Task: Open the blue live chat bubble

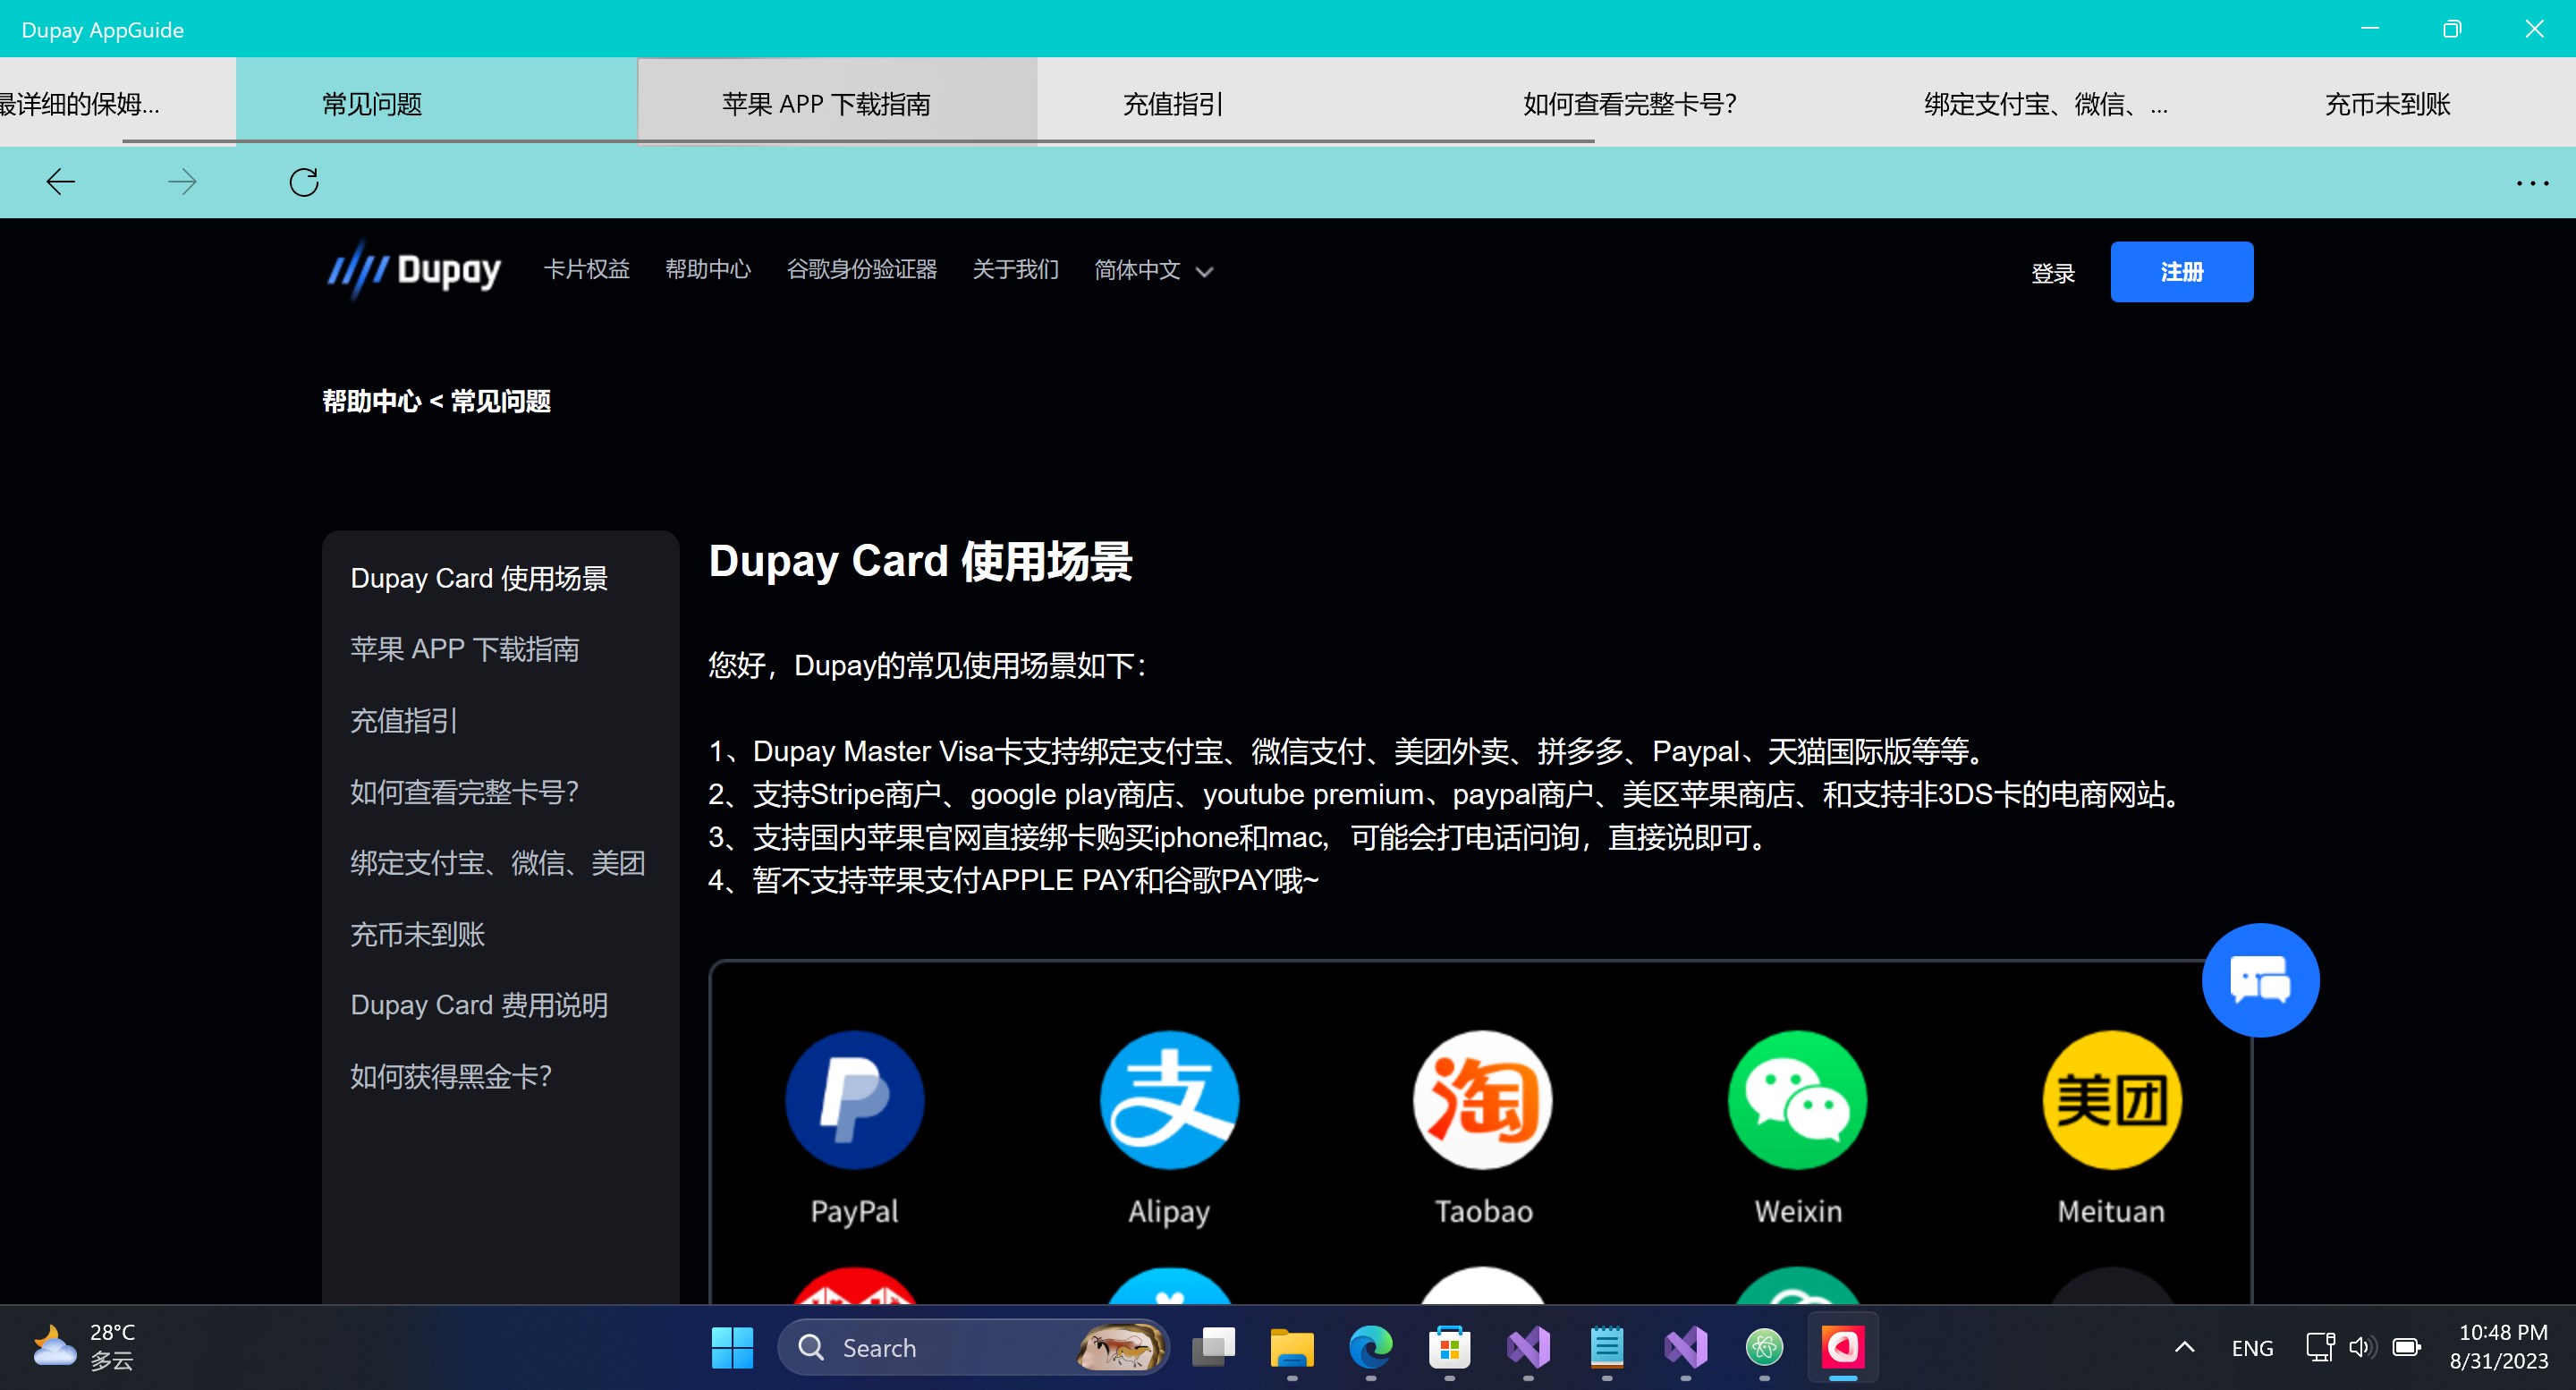Action: point(2259,980)
